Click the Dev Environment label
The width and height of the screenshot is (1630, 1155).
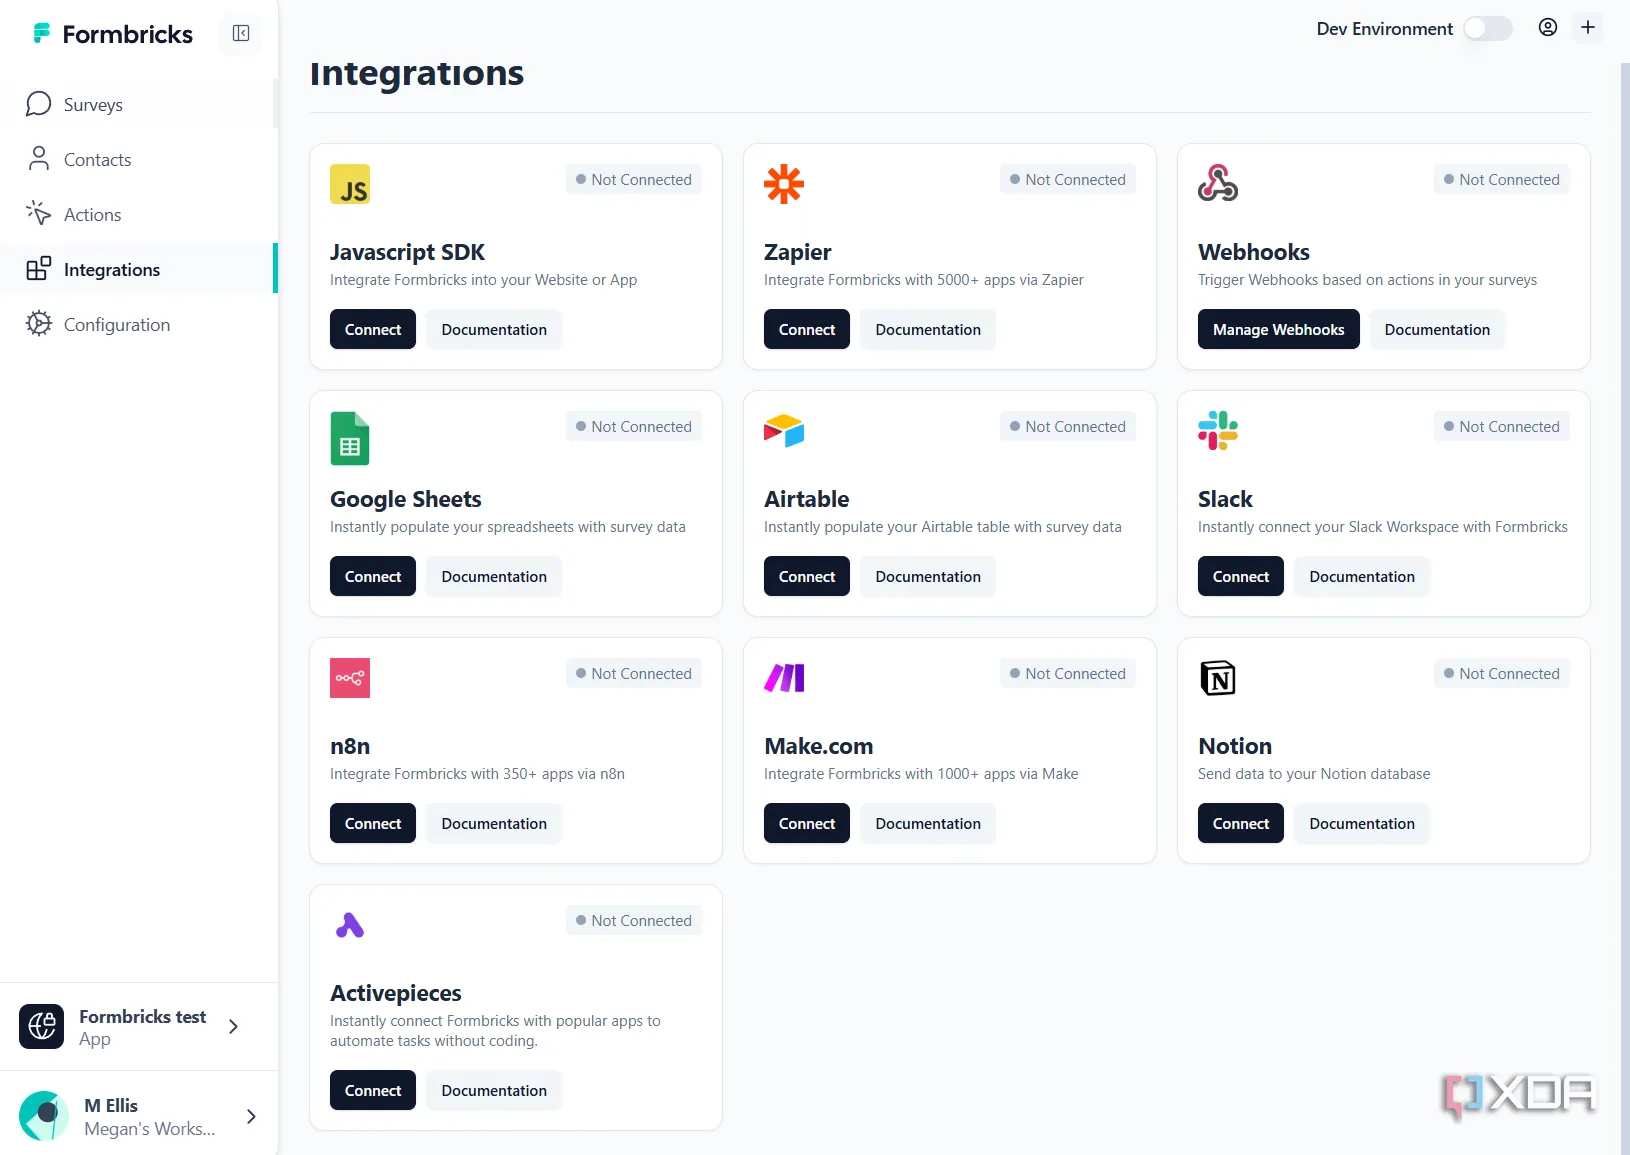click(1385, 29)
